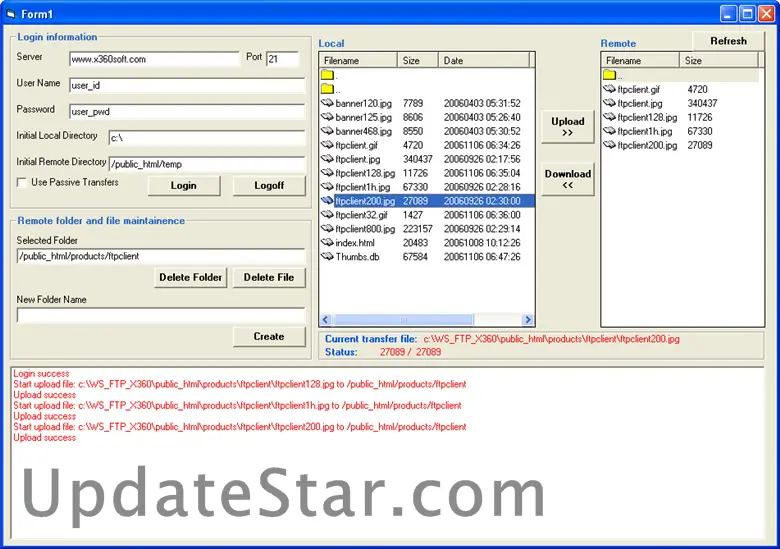Screen dimensions: 780x549
Task: Click the single-dot folder icon in Local list
Action: pos(327,75)
